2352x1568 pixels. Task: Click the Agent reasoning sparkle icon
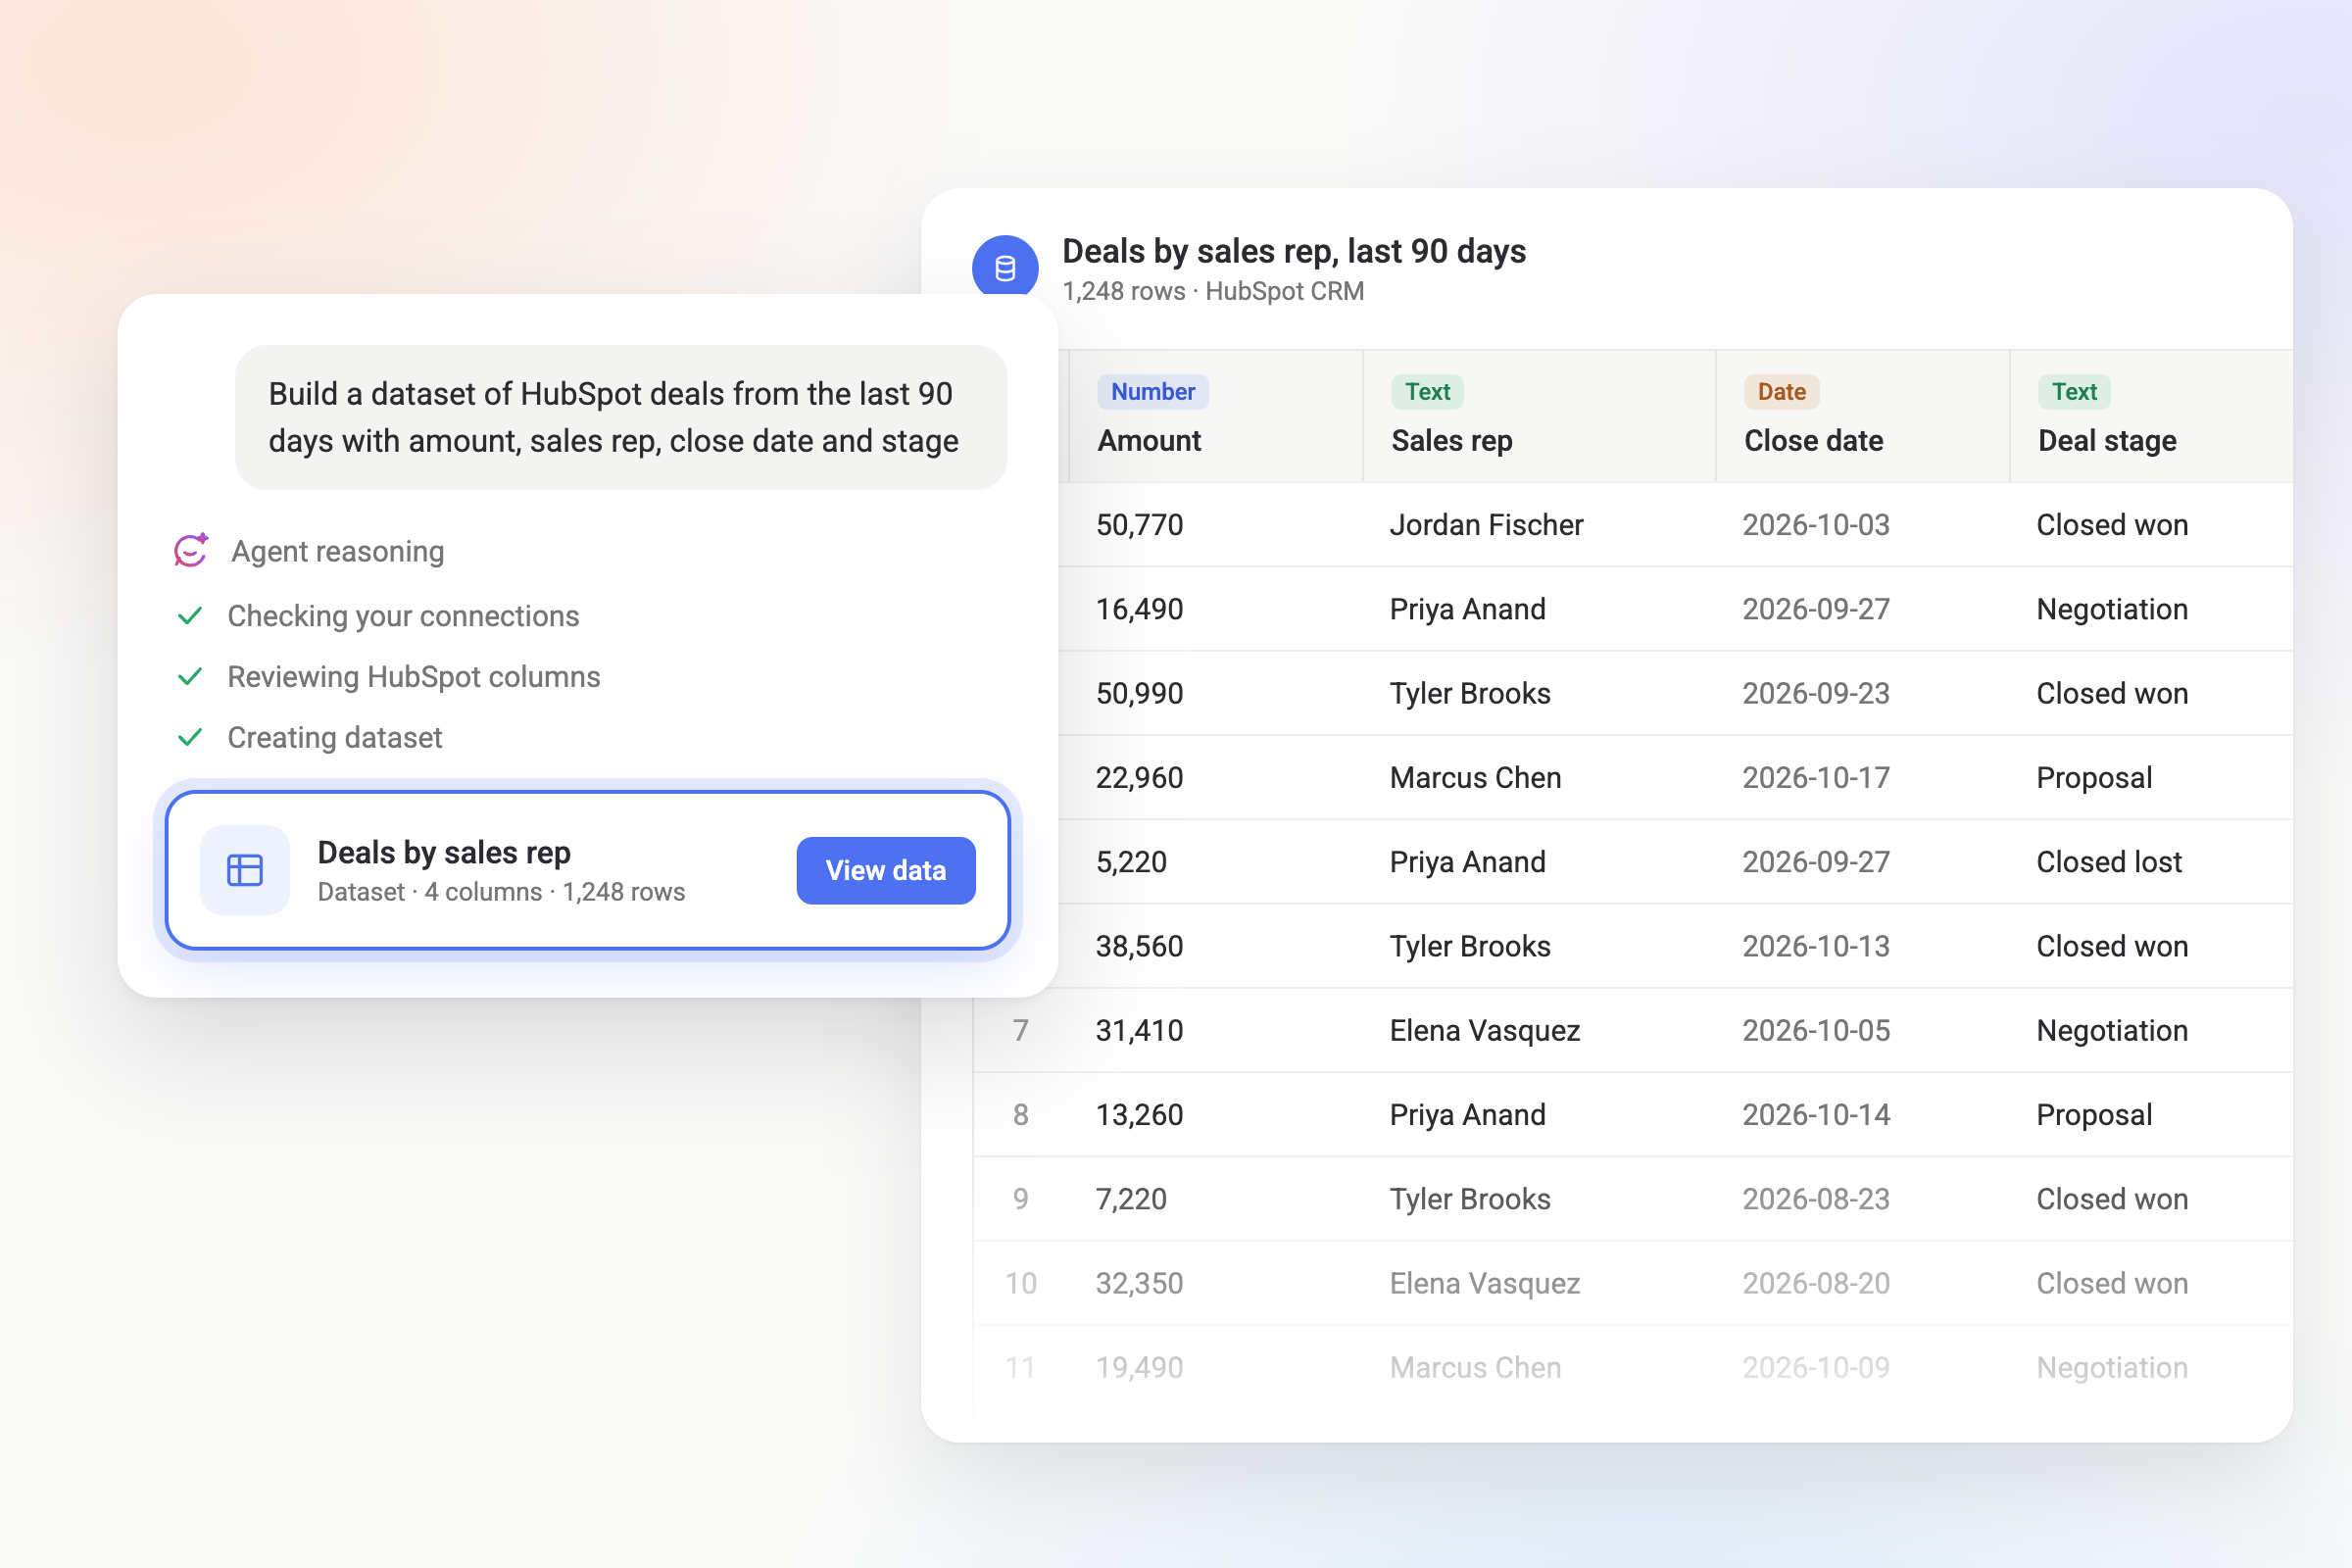point(191,550)
